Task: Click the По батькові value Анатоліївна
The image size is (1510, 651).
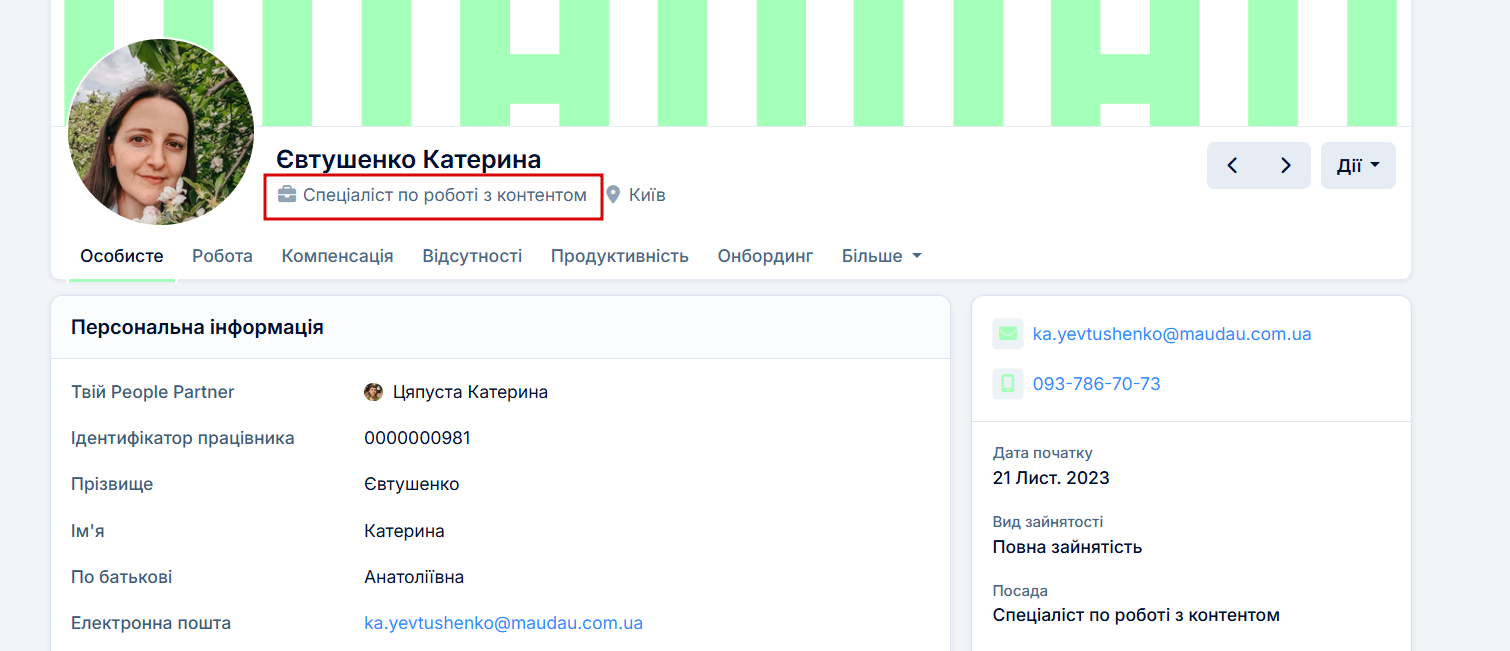Action: click(414, 577)
